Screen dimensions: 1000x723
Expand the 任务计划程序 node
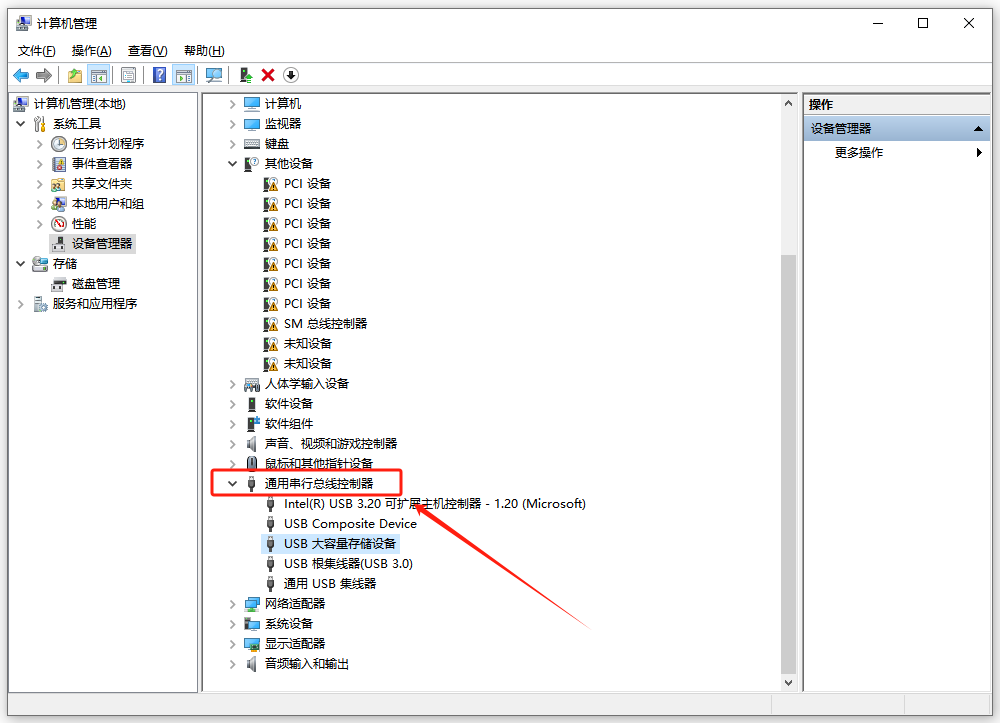click(x=40, y=144)
